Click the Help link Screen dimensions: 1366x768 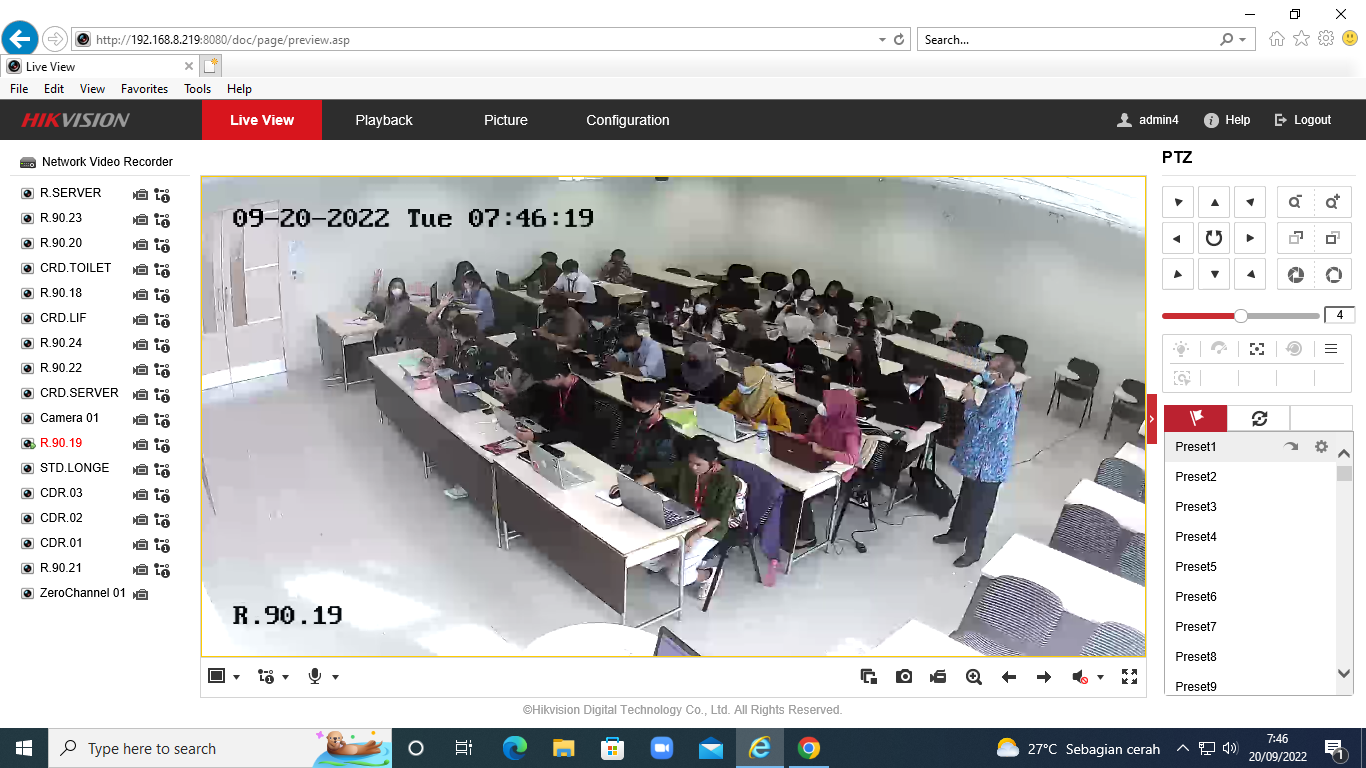coord(1227,120)
